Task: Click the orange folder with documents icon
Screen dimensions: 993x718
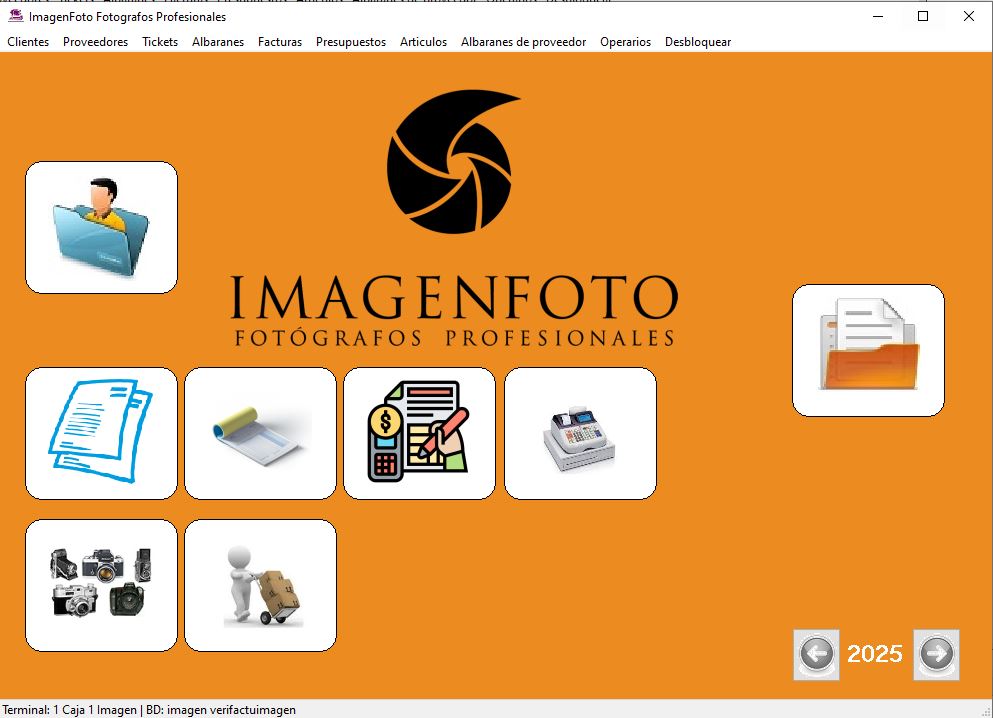Action: pyautogui.click(x=868, y=350)
